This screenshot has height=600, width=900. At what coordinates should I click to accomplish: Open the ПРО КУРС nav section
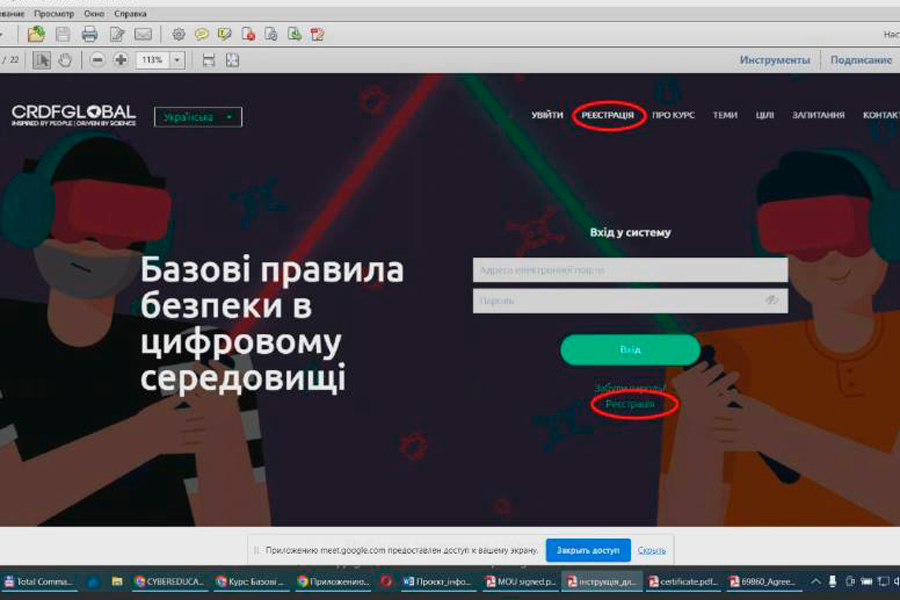coord(673,115)
